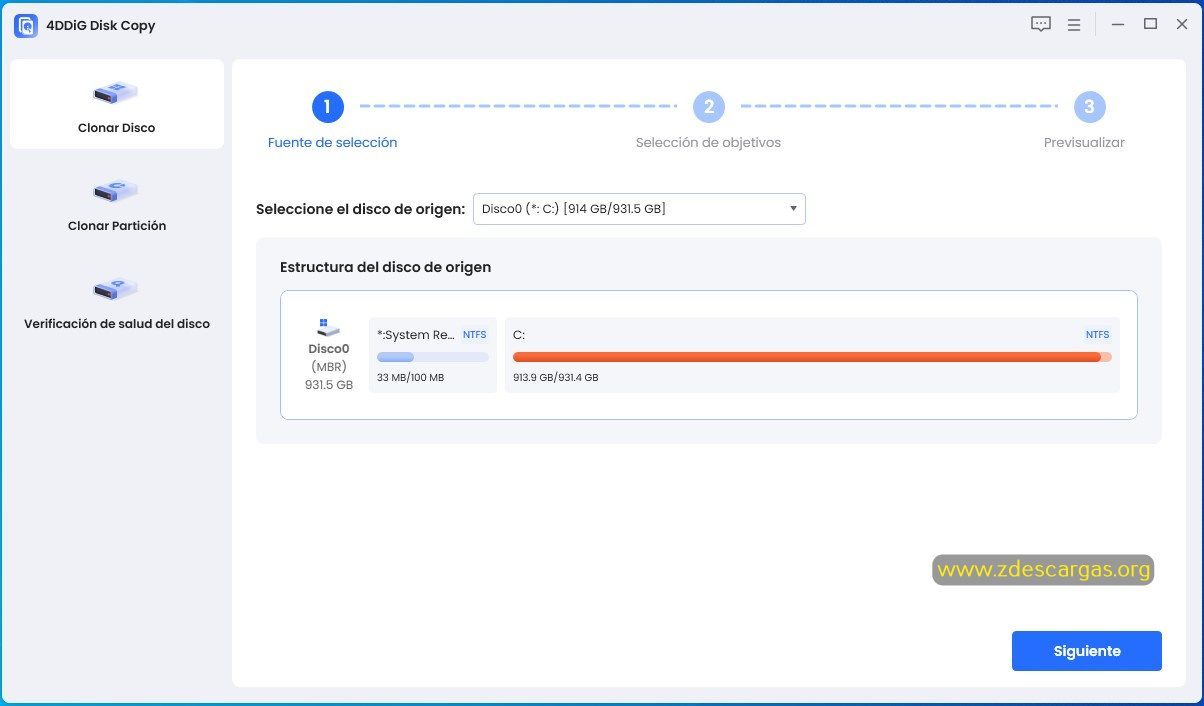Open the hamburger menu in title bar

pos(1074,25)
